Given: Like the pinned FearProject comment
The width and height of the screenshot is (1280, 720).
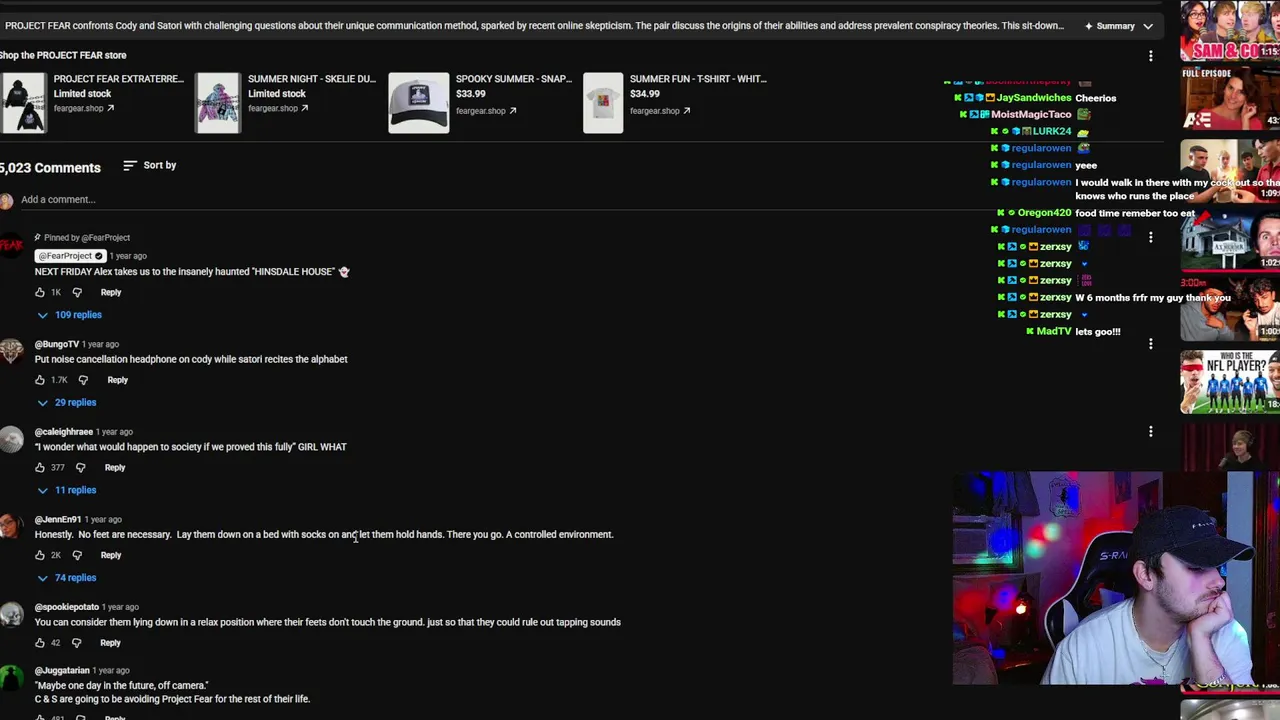Looking at the screenshot, I should click(40, 292).
